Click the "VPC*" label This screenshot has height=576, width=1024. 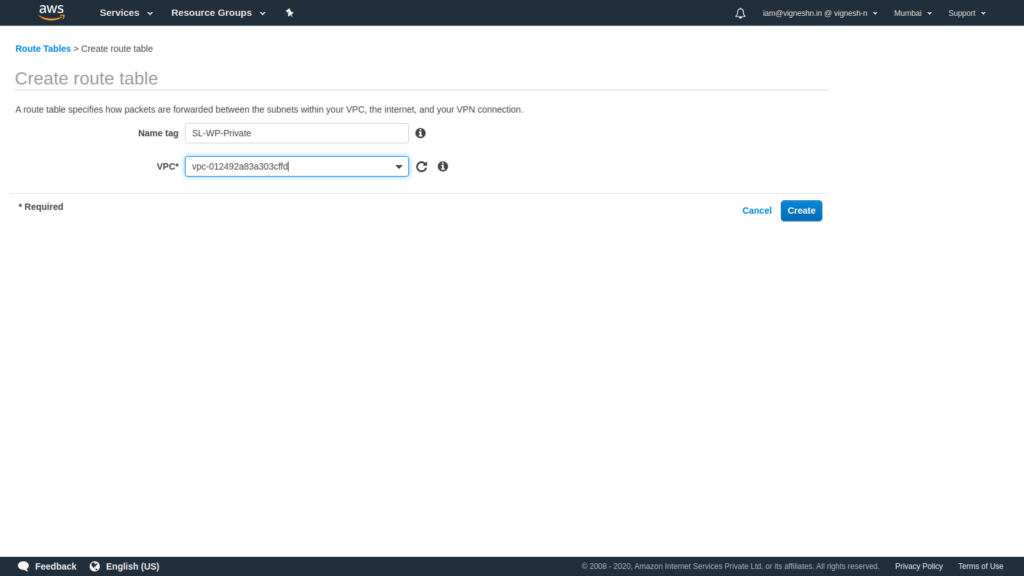(x=167, y=167)
